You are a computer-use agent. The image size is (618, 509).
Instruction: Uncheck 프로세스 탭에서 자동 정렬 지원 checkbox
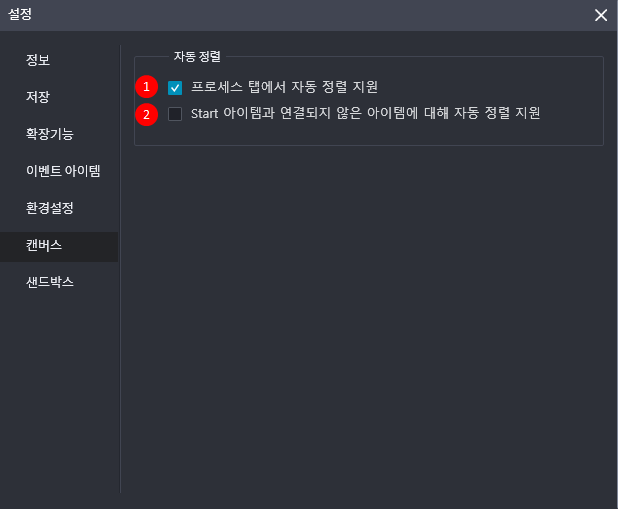click(175, 88)
